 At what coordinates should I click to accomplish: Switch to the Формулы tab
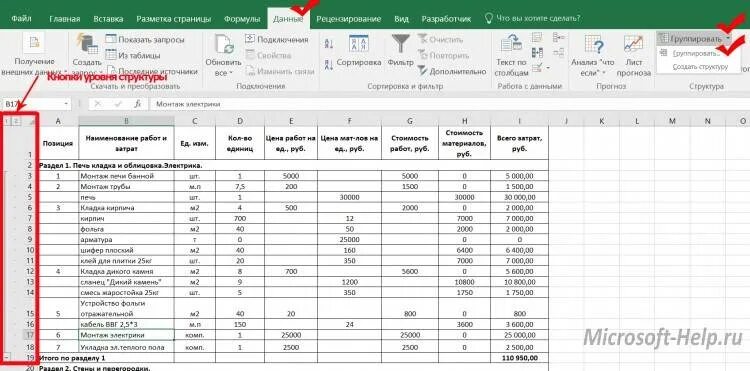pyautogui.click(x=242, y=19)
